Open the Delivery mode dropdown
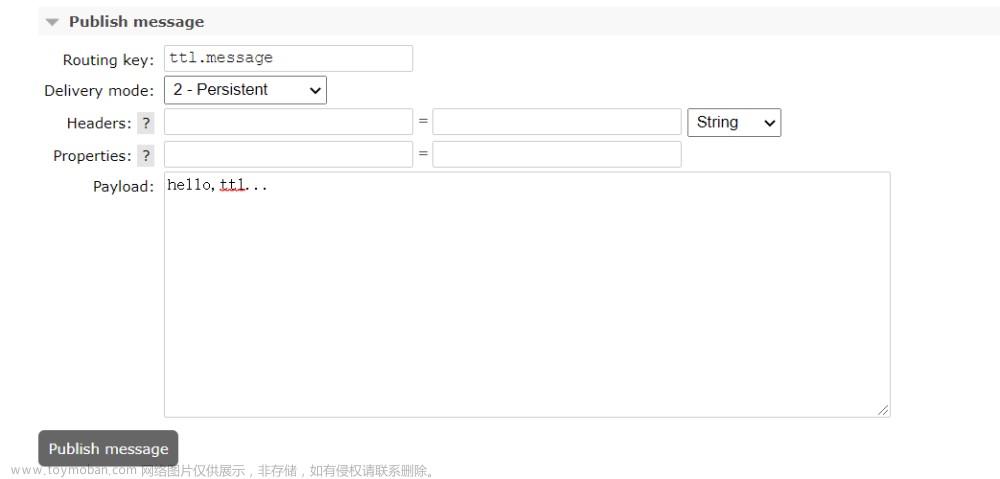Viewport: 1000px width, 479px height. pyautogui.click(x=246, y=90)
